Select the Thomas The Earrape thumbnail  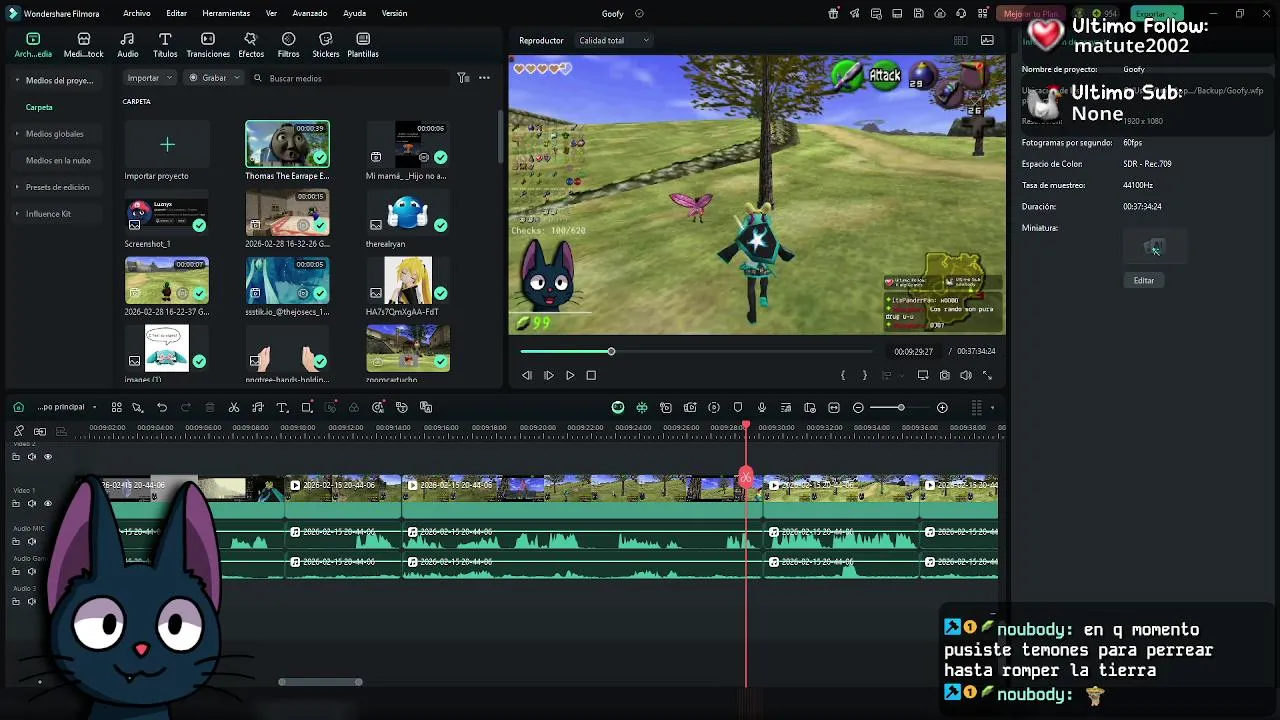(x=287, y=144)
